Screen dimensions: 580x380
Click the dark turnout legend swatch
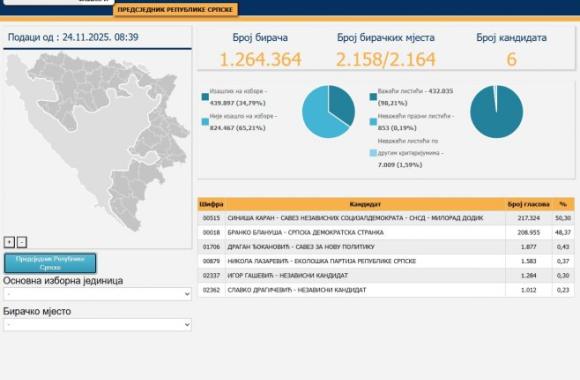pos(205,97)
